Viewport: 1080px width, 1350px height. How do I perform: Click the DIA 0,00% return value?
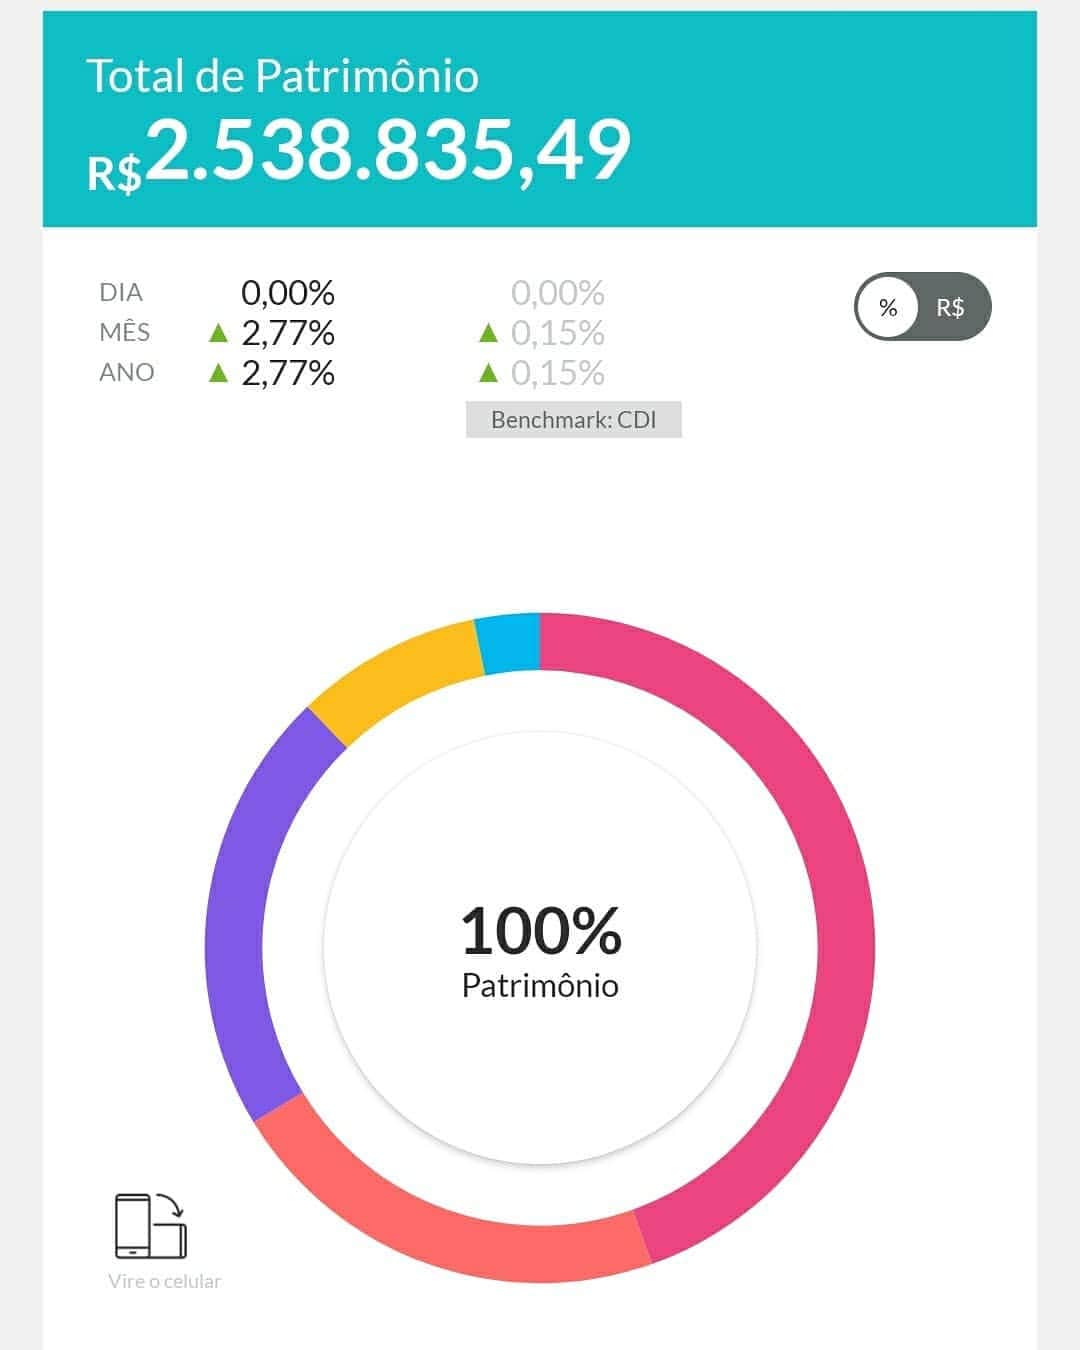coord(288,293)
